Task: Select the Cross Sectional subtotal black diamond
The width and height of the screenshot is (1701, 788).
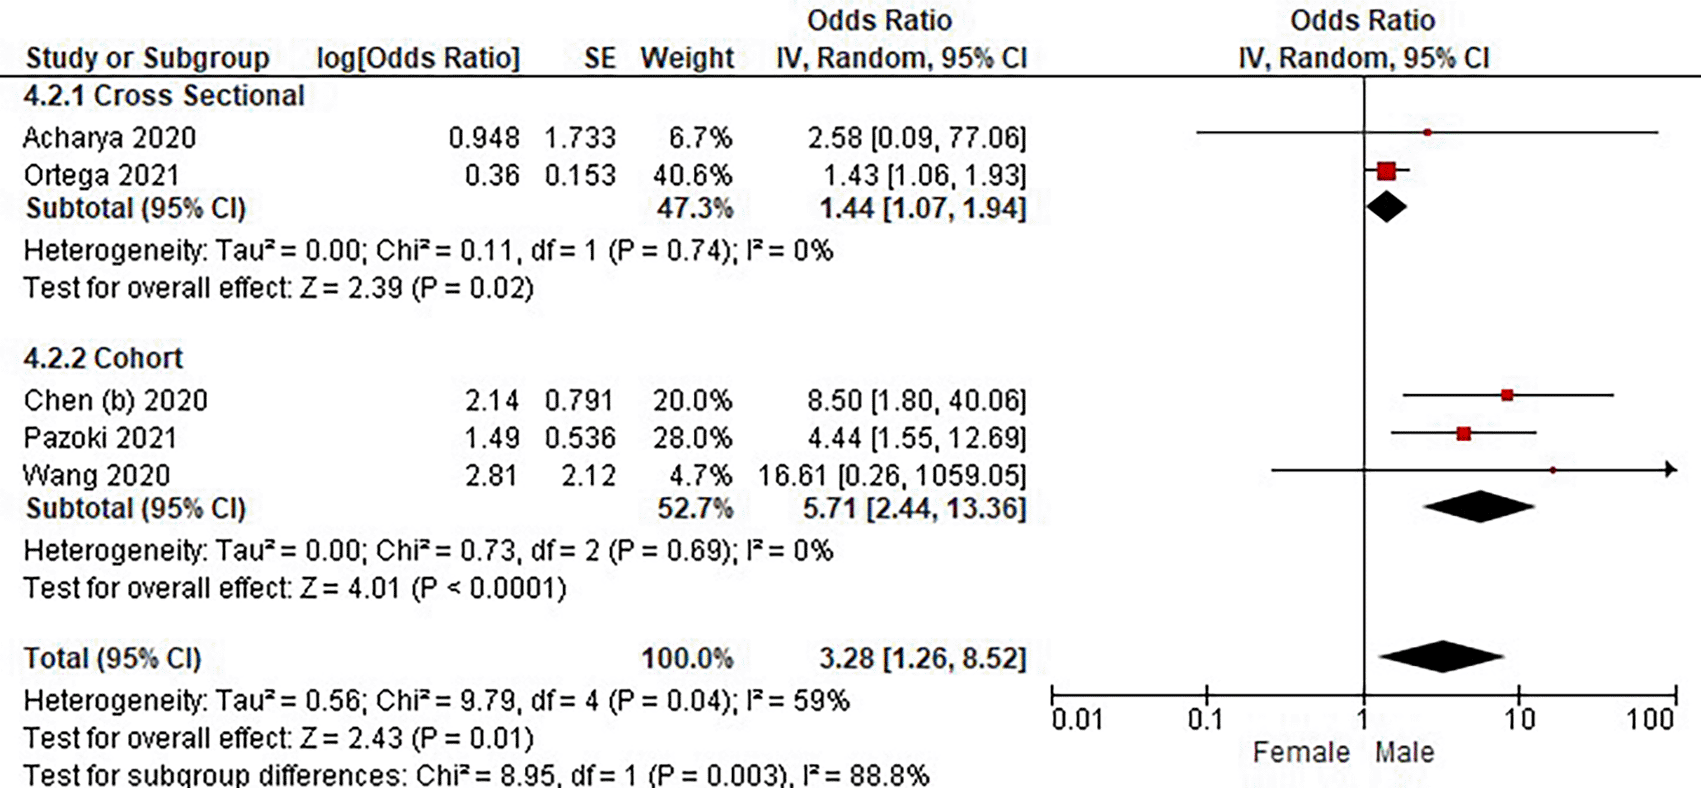Action: 1386,207
